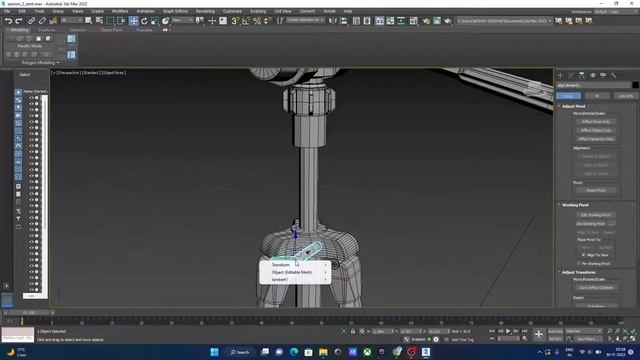
Task: Click the Link Info tab button
Action: pos(626,96)
